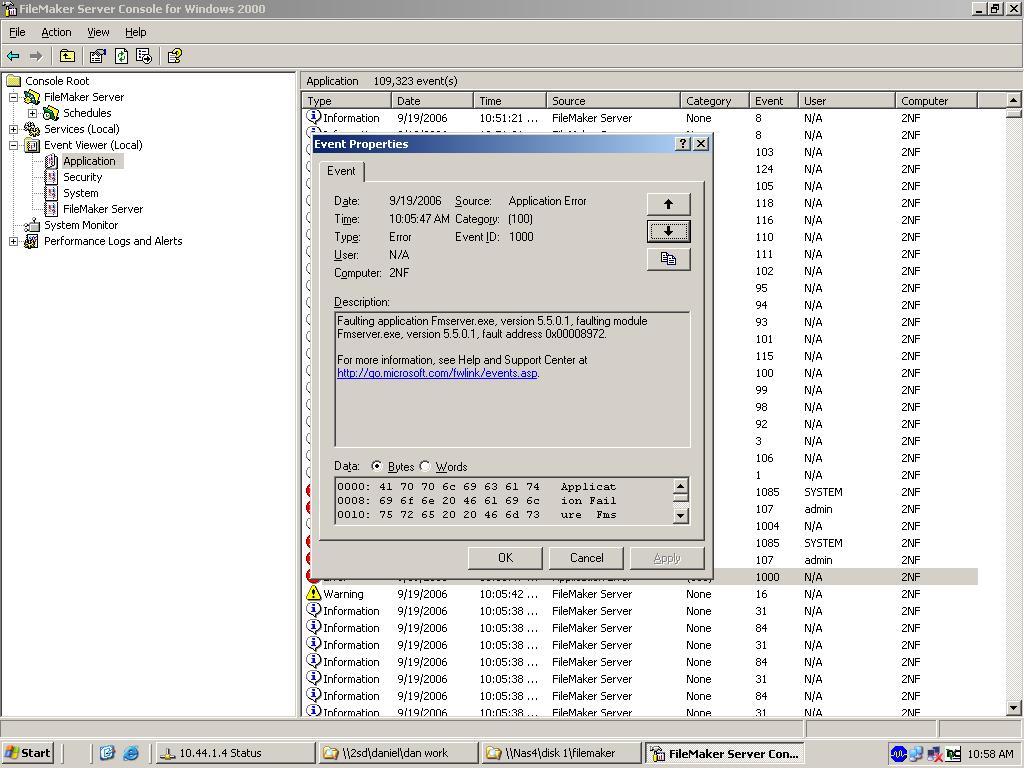Sort events by the Source column header
The width and height of the screenshot is (1024, 768).
613,101
